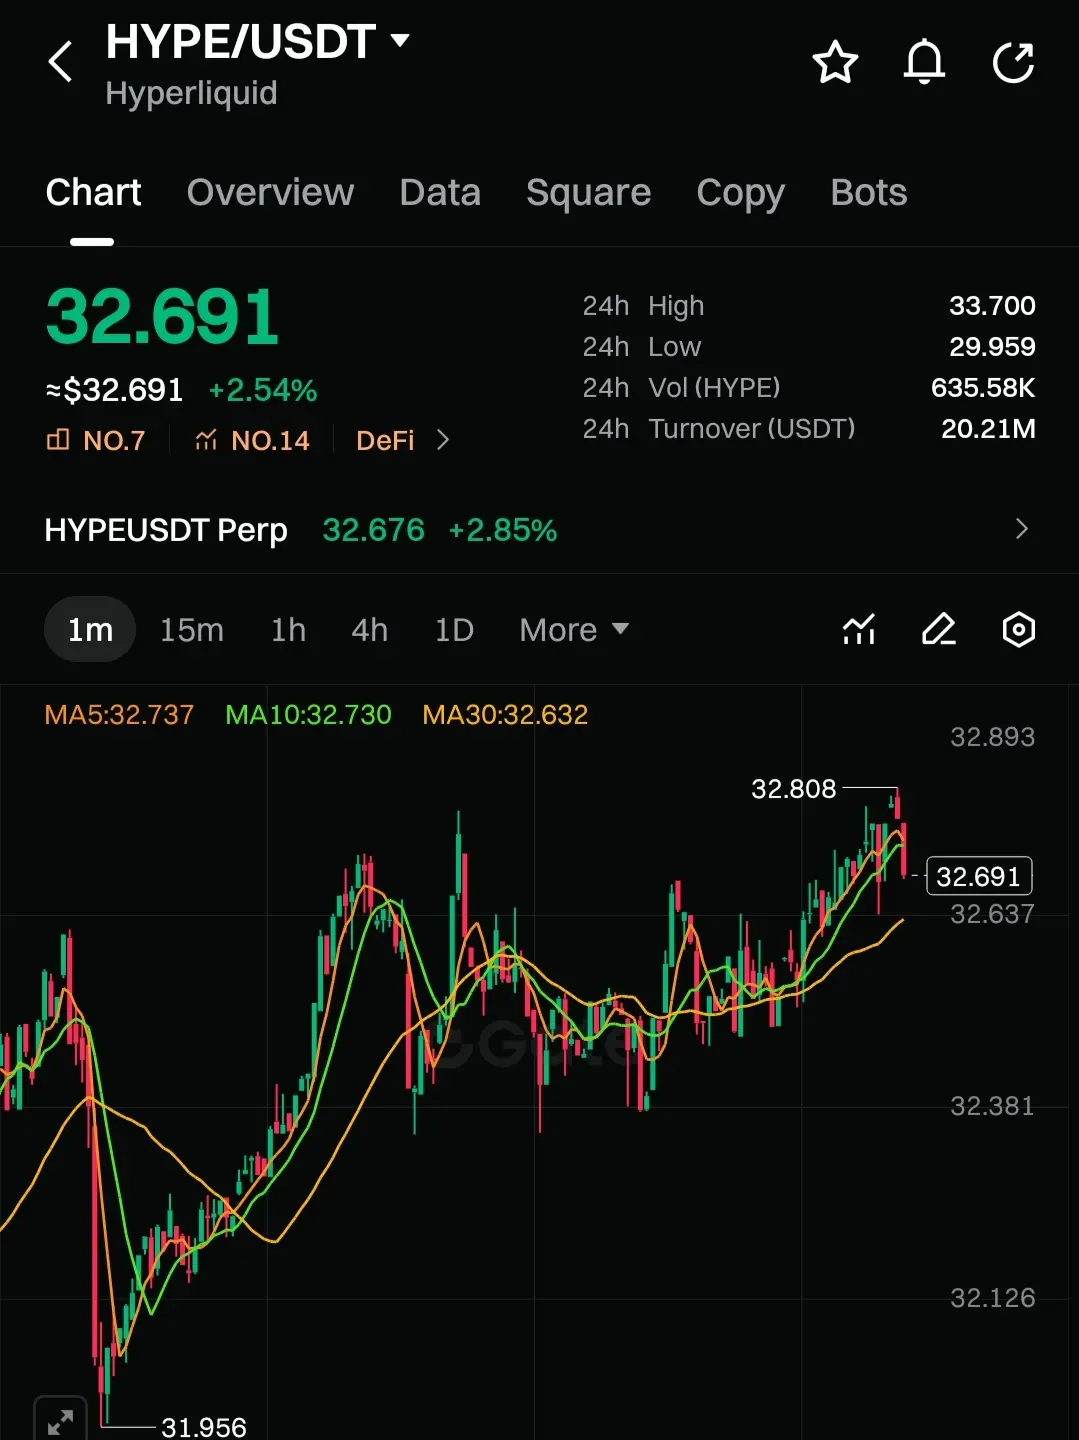Image resolution: width=1079 pixels, height=1440 pixels.
Task: Open chart settings hexagon icon
Action: click(x=1018, y=630)
